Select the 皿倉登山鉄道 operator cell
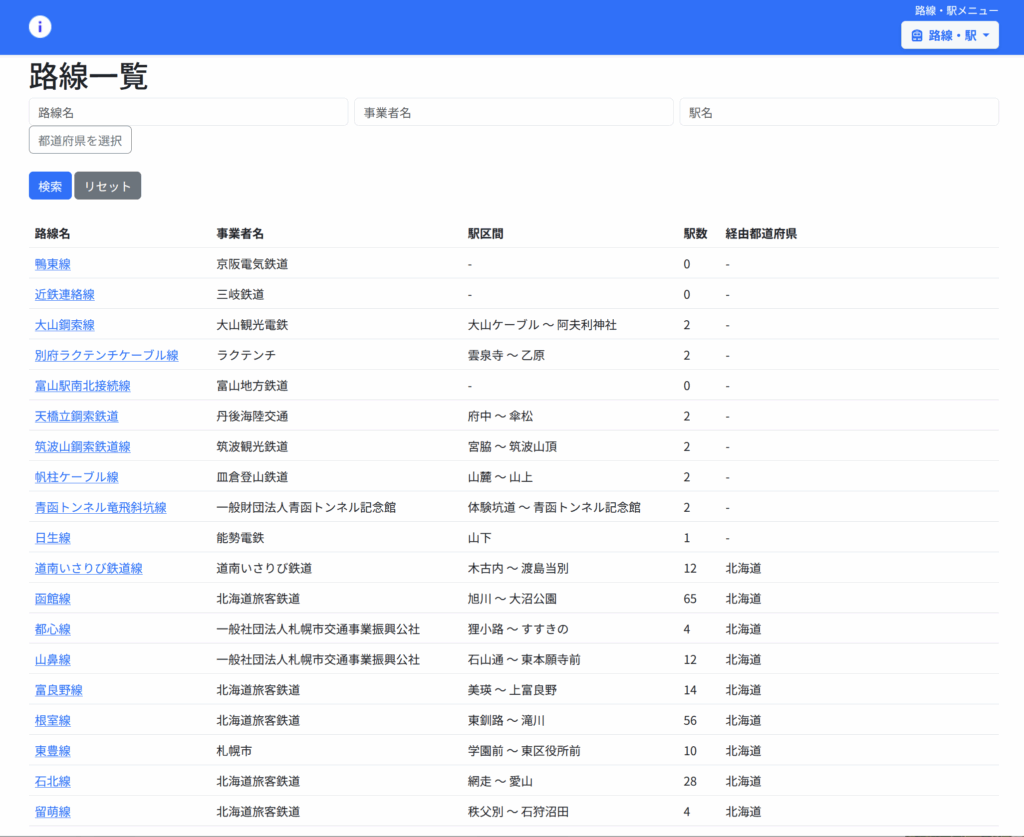 252,477
